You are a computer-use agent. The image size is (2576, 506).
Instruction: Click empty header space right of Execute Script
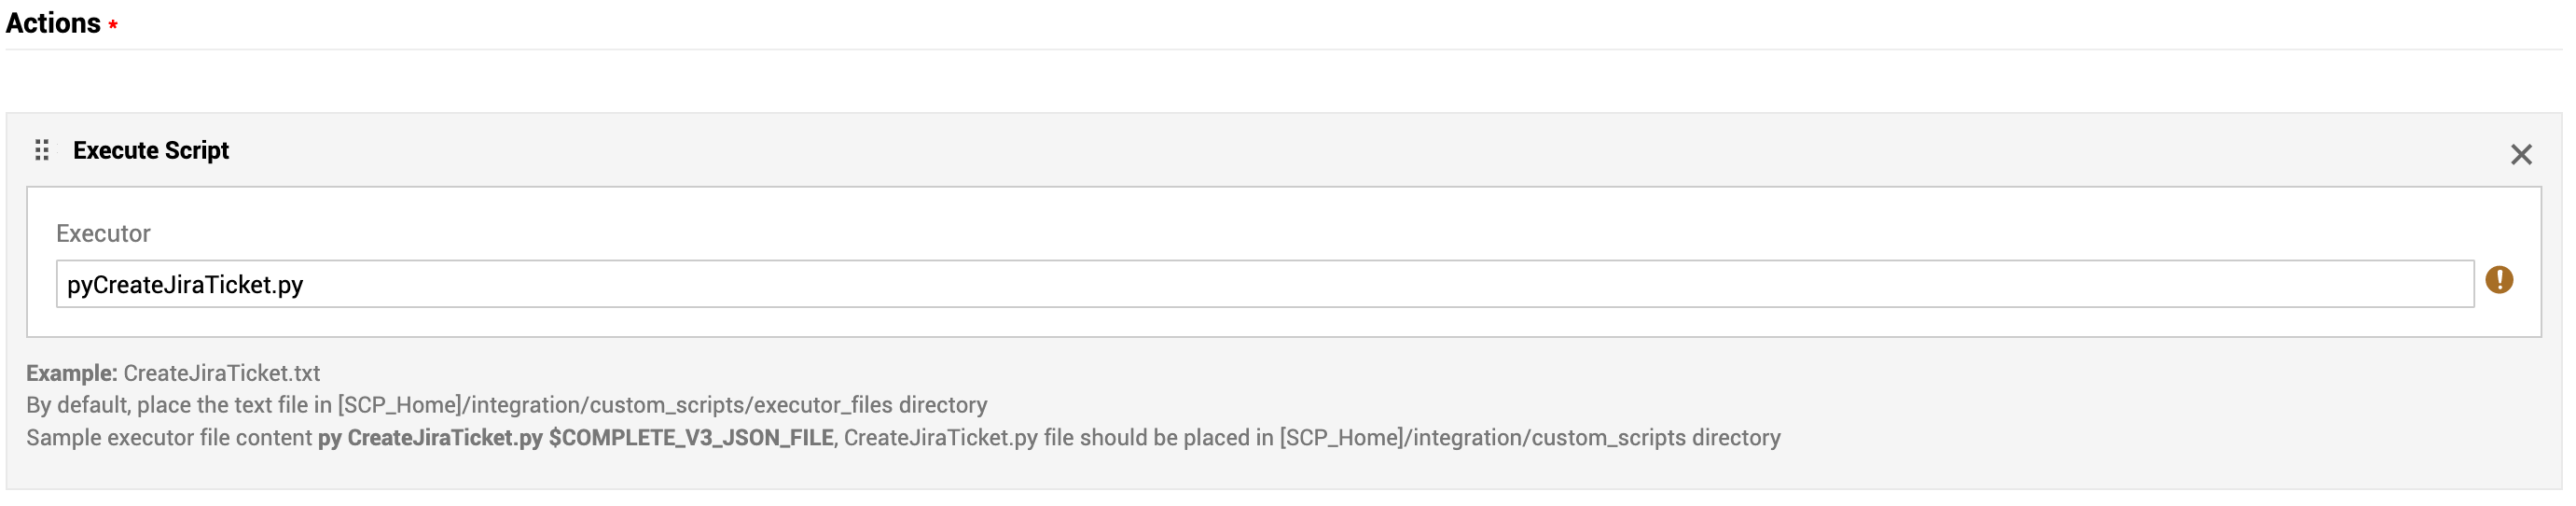click(1300, 150)
